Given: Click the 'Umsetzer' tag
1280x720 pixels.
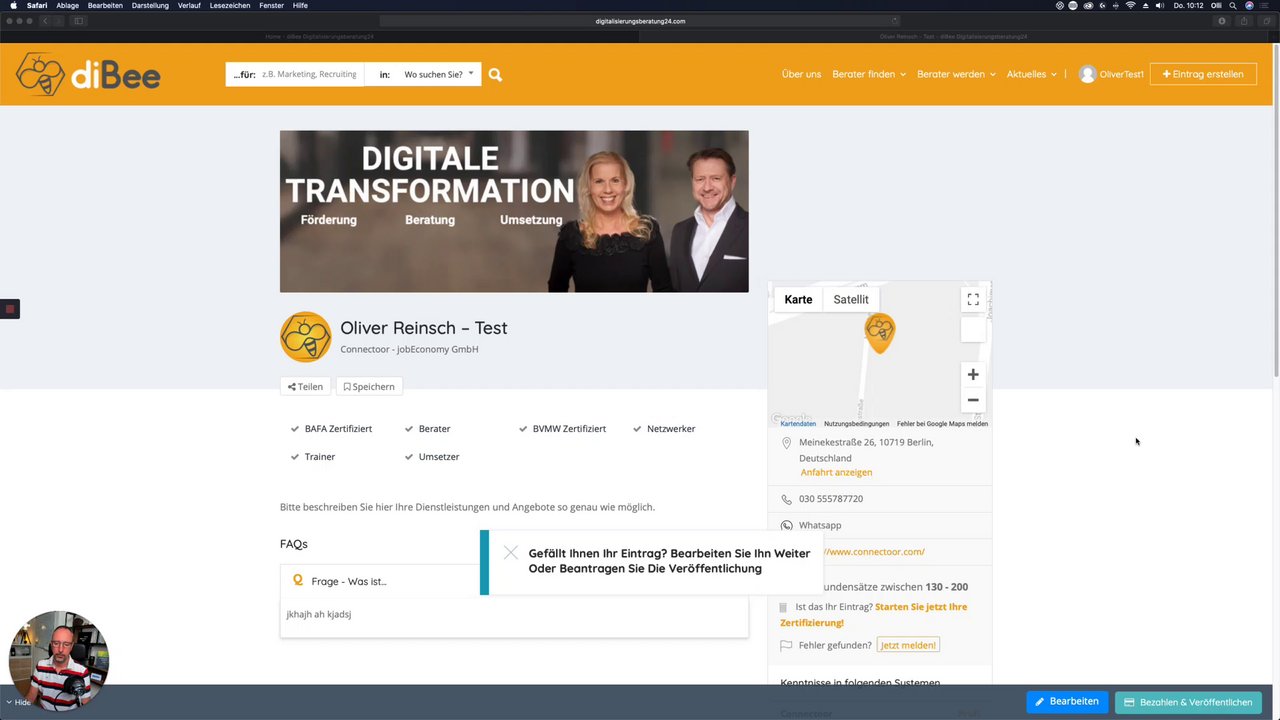Looking at the screenshot, I should [x=439, y=457].
